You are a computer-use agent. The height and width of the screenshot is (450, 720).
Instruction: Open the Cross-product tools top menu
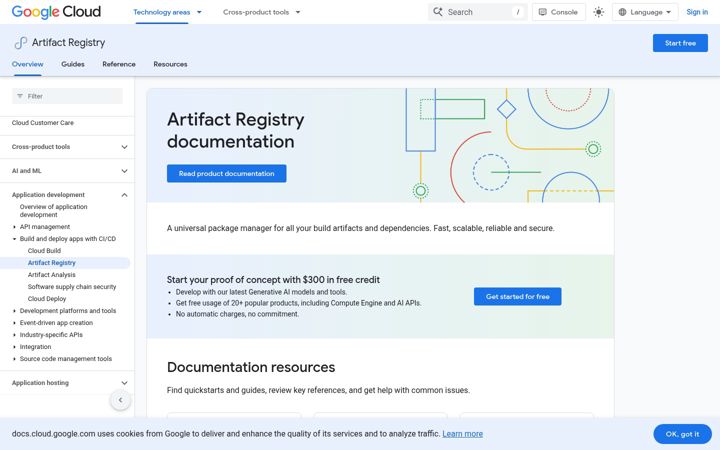(x=261, y=12)
